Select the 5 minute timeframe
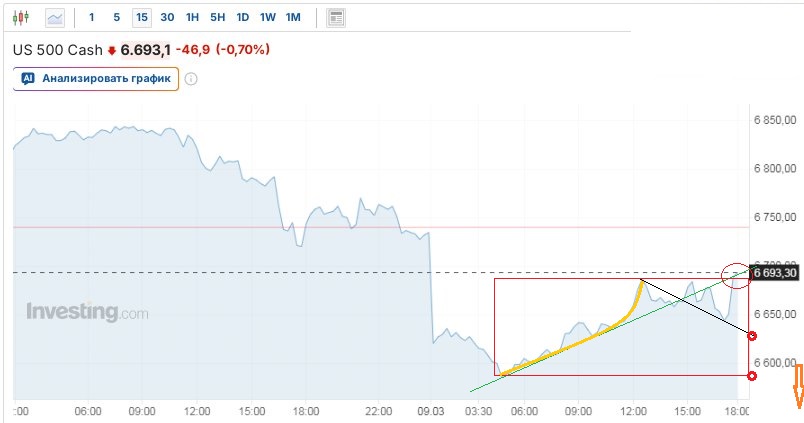 [117, 17]
